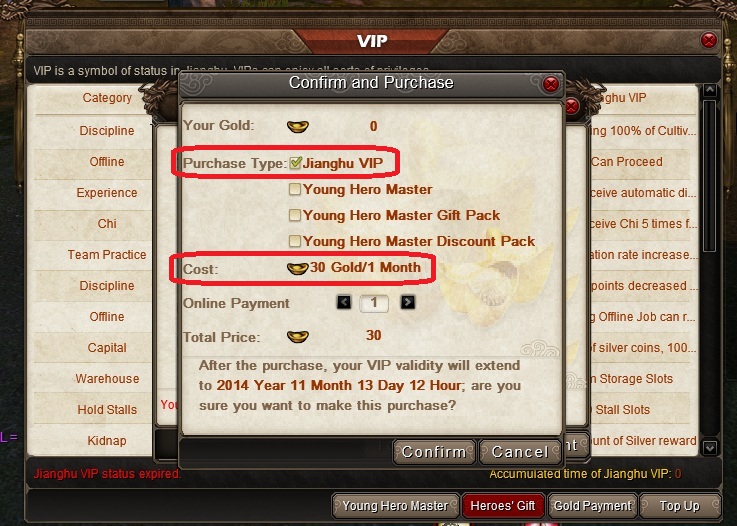
Task: Decrease Online Payment quantity with left arrow
Action: pyautogui.click(x=344, y=302)
